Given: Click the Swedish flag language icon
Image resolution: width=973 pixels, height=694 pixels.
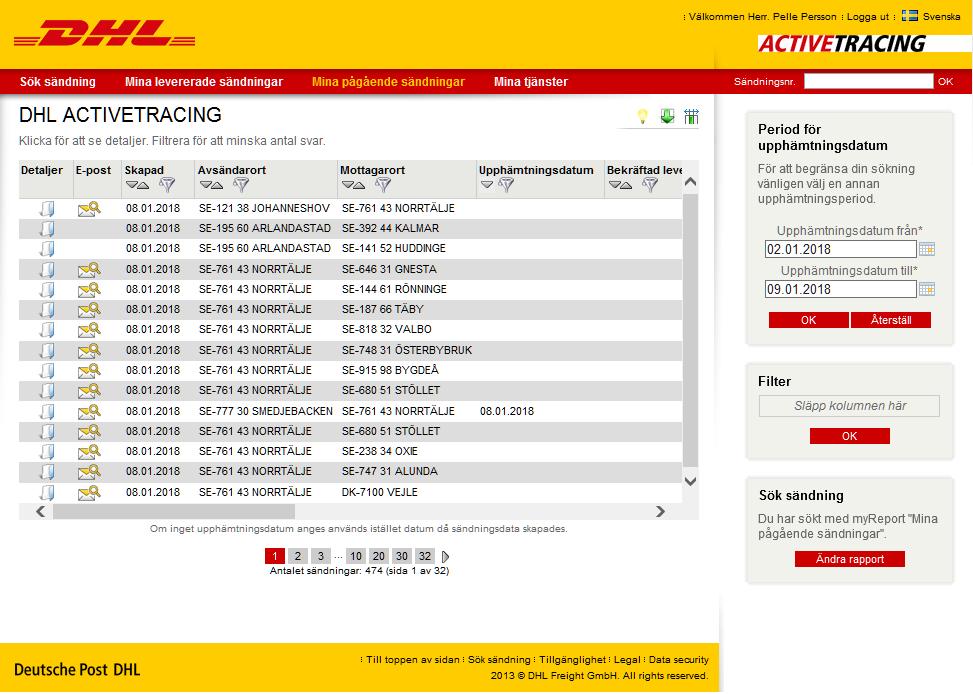Looking at the screenshot, I should (909, 16).
